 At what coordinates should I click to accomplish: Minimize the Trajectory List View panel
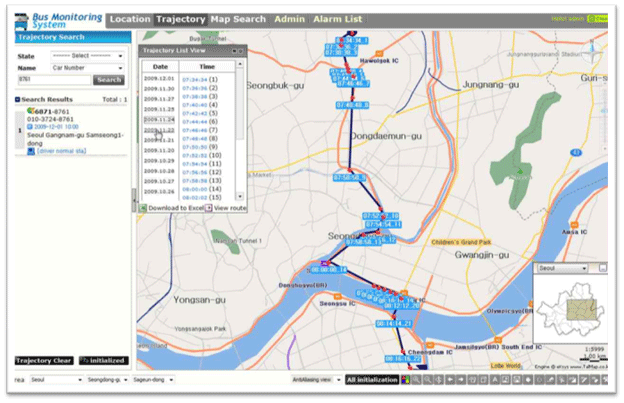pyautogui.click(x=234, y=50)
